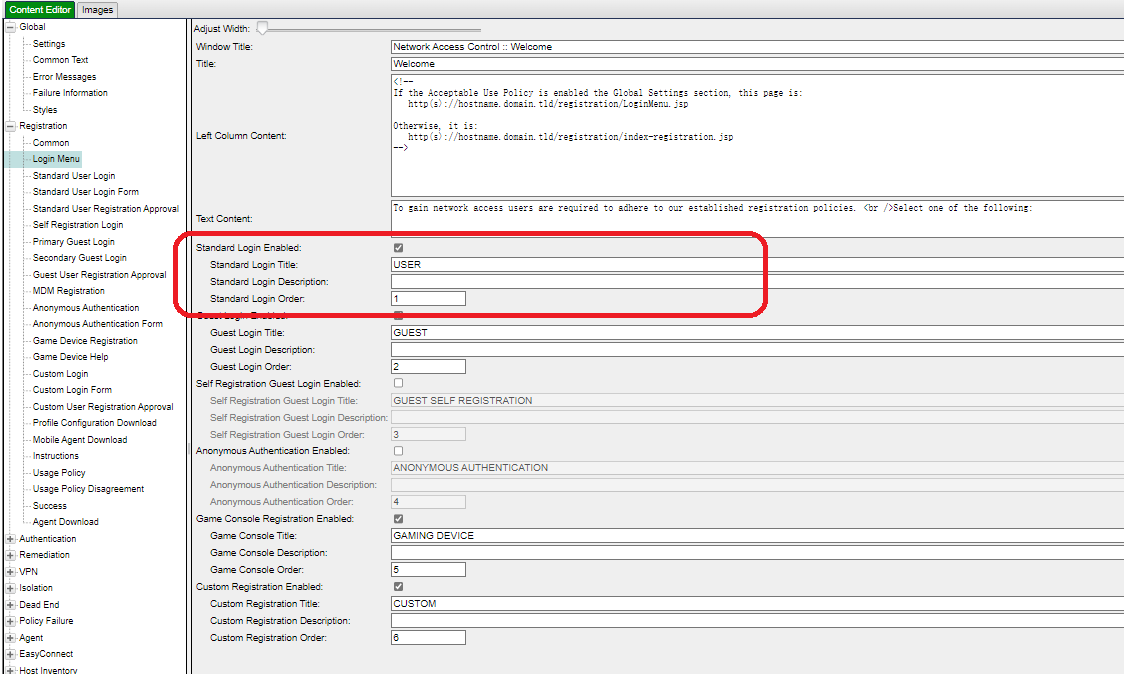The image size is (1124, 674).
Task: Disable Standard Login Enabled checkbox
Action: pyautogui.click(x=399, y=247)
